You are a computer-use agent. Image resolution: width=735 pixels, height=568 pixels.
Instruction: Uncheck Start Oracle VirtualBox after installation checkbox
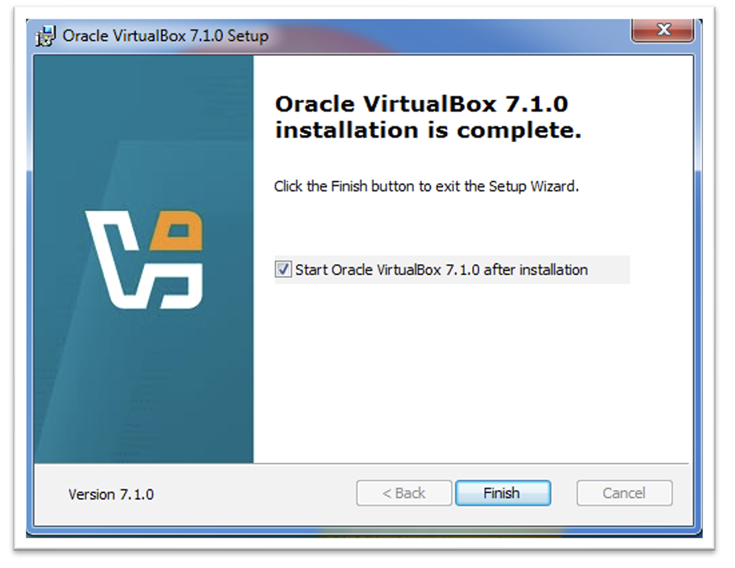[284, 270]
